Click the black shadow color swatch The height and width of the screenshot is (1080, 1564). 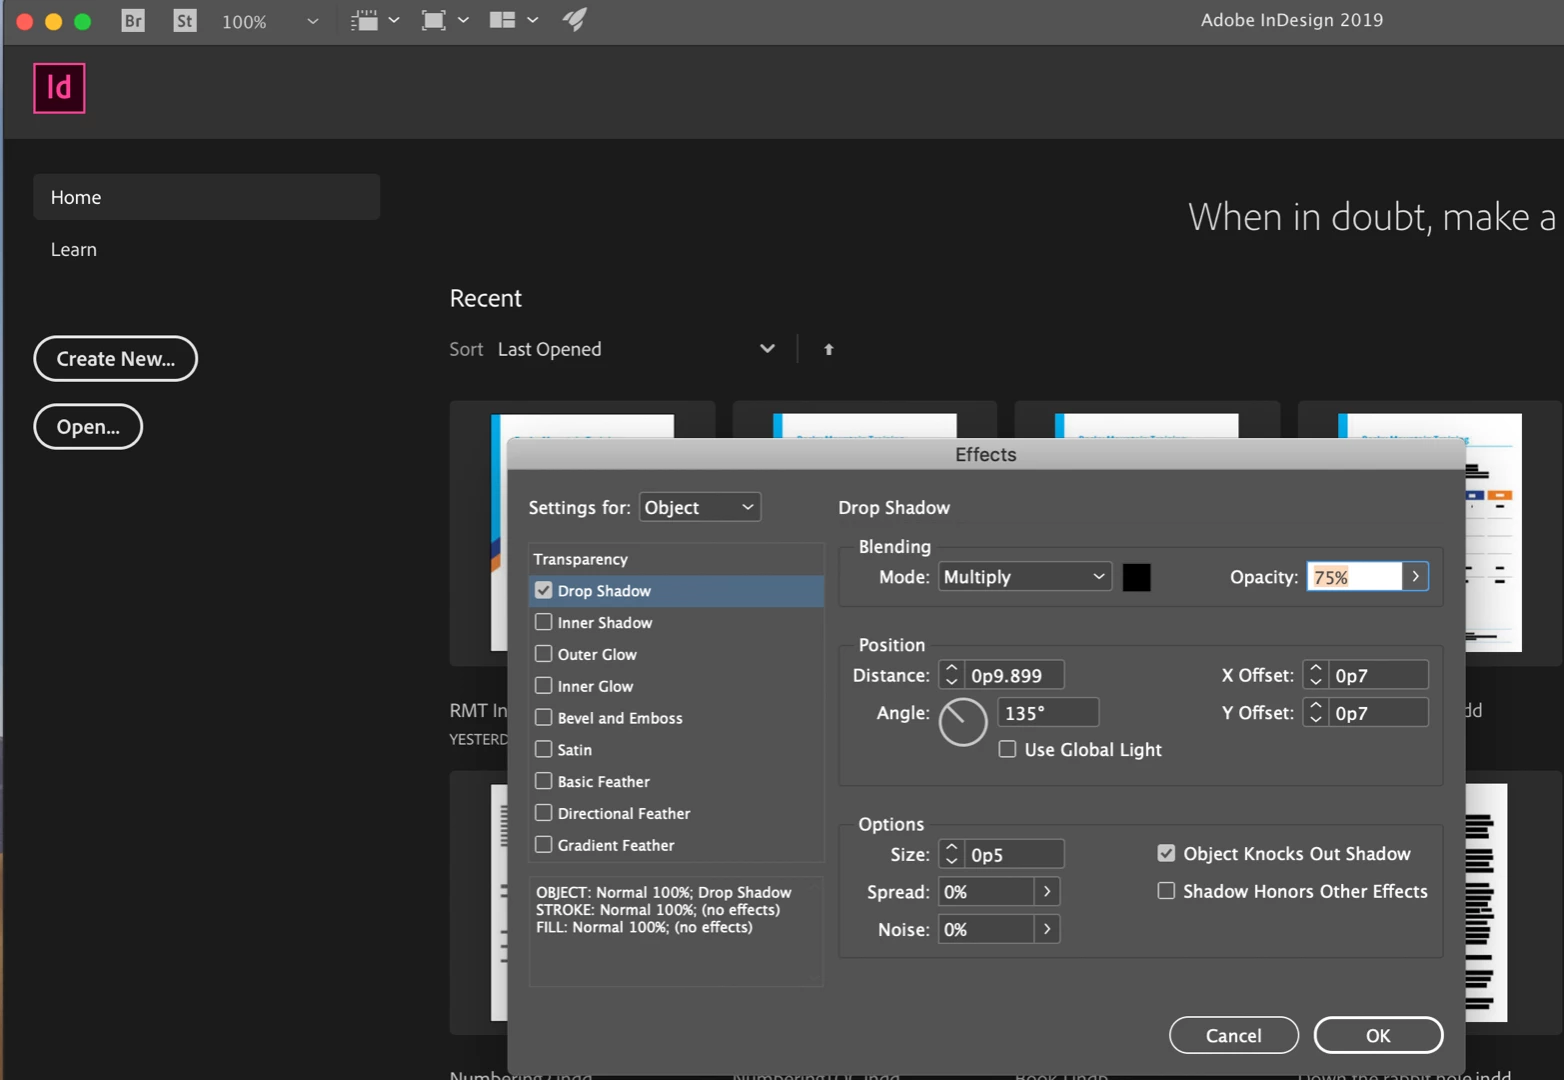(x=1136, y=577)
